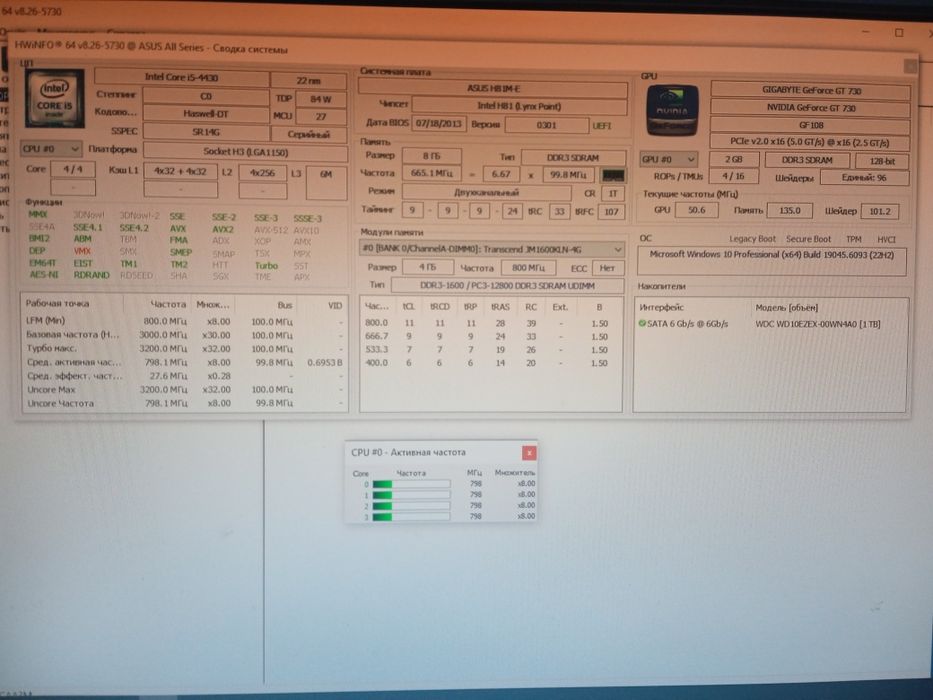933x700 pixels.
Task: Select the 800.0 memory timing row
Action: click(x=490, y=323)
